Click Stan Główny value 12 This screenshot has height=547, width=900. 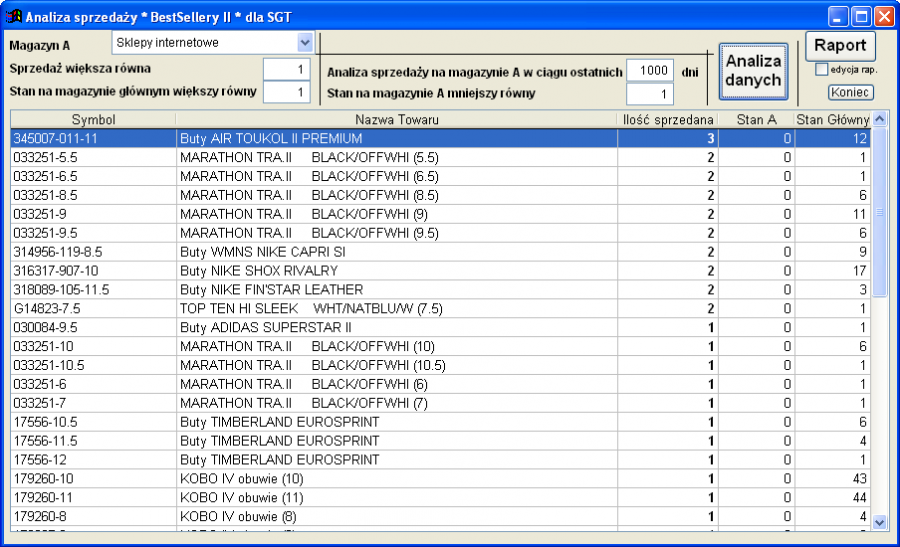859,139
